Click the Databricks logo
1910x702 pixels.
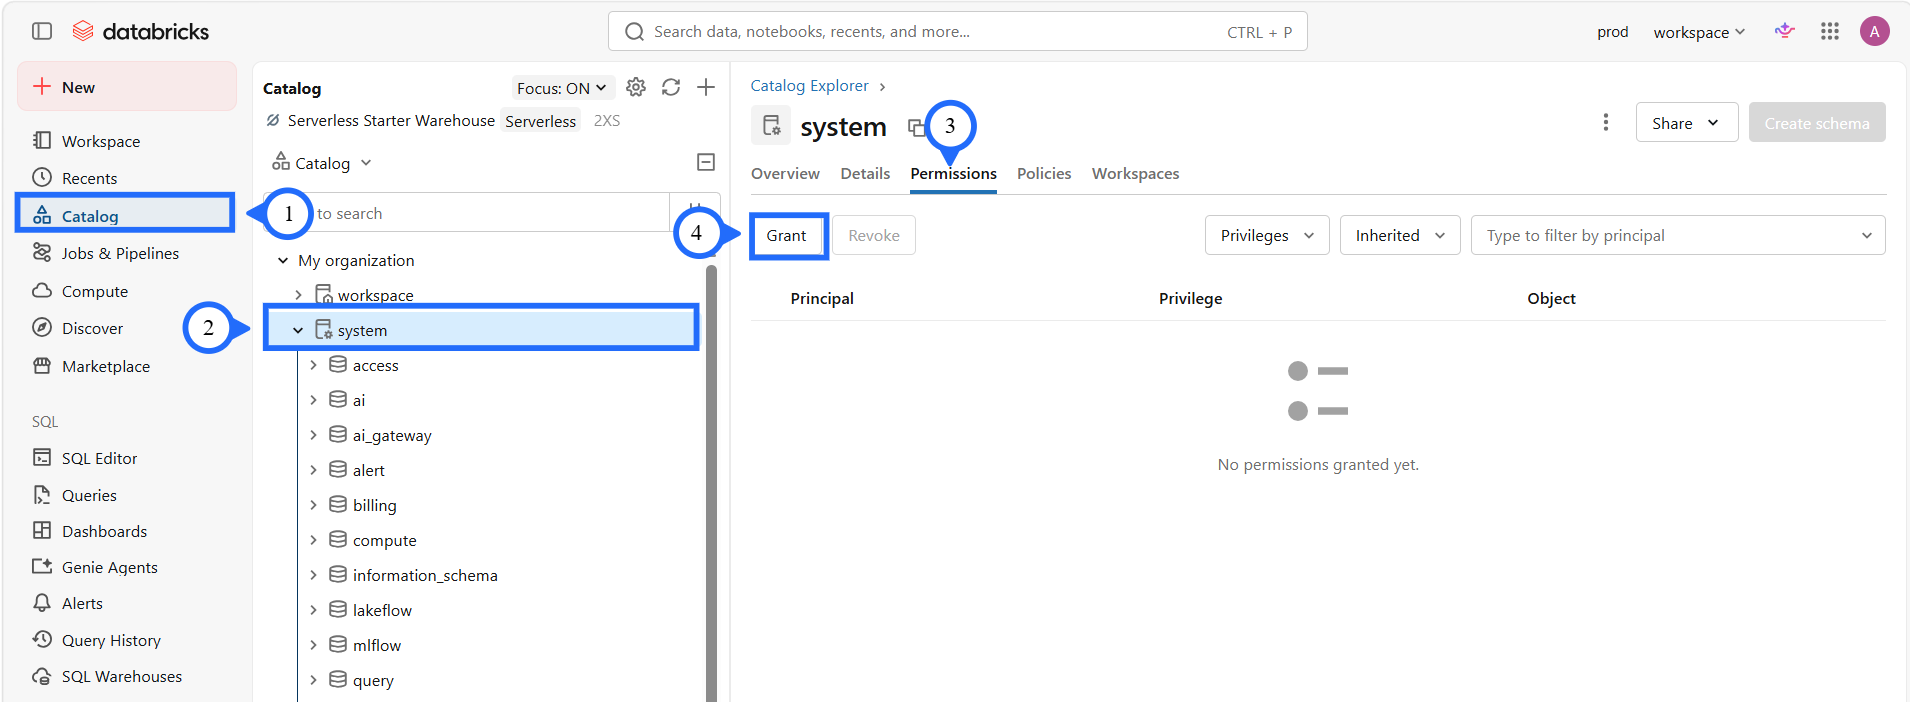(141, 31)
